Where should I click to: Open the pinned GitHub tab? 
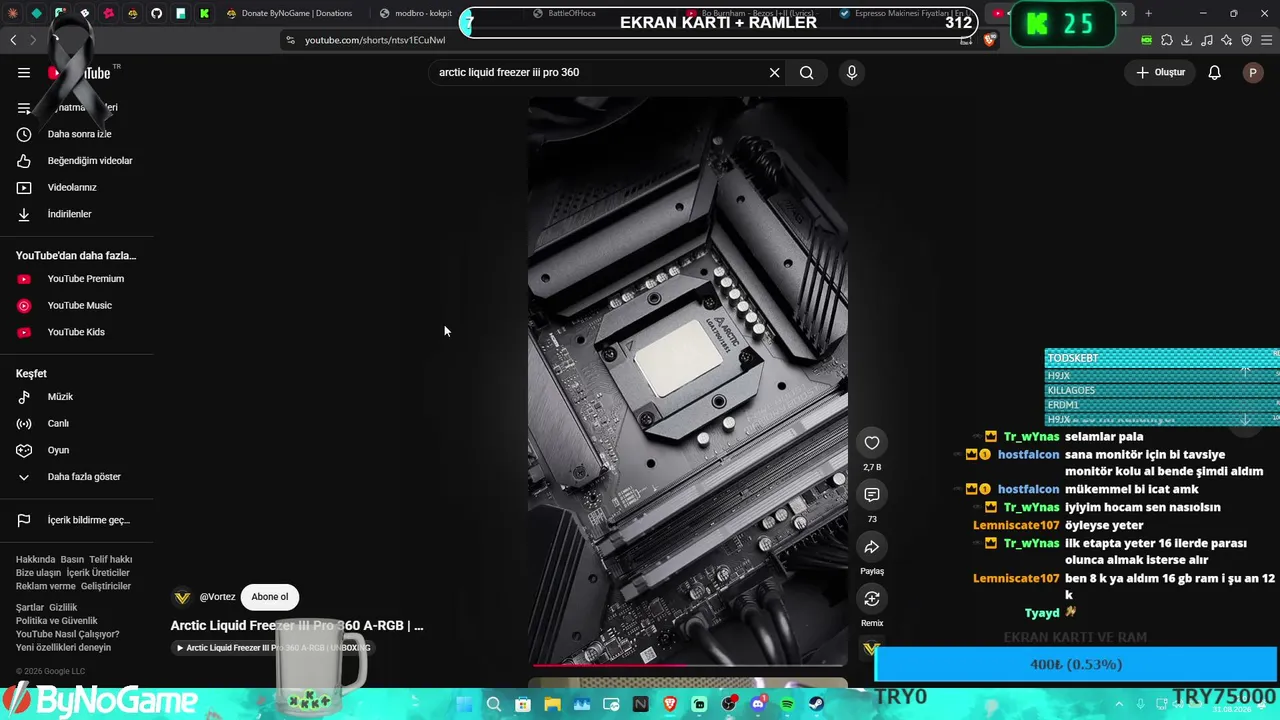pyautogui.click(x=157, y=13)
